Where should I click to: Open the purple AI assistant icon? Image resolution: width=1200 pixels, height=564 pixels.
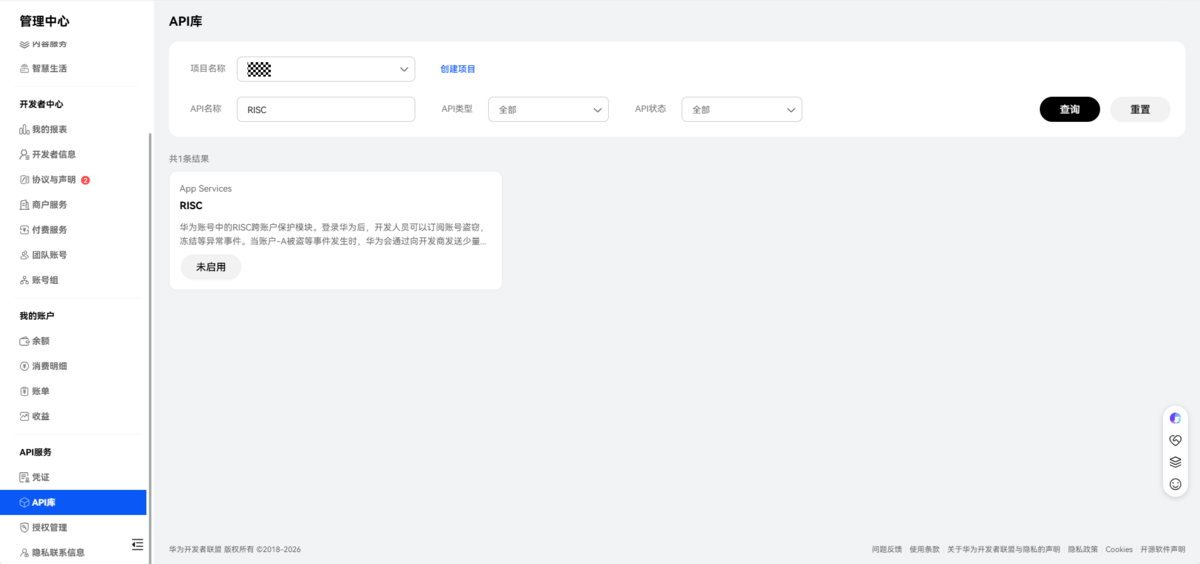click(1175, 418)
